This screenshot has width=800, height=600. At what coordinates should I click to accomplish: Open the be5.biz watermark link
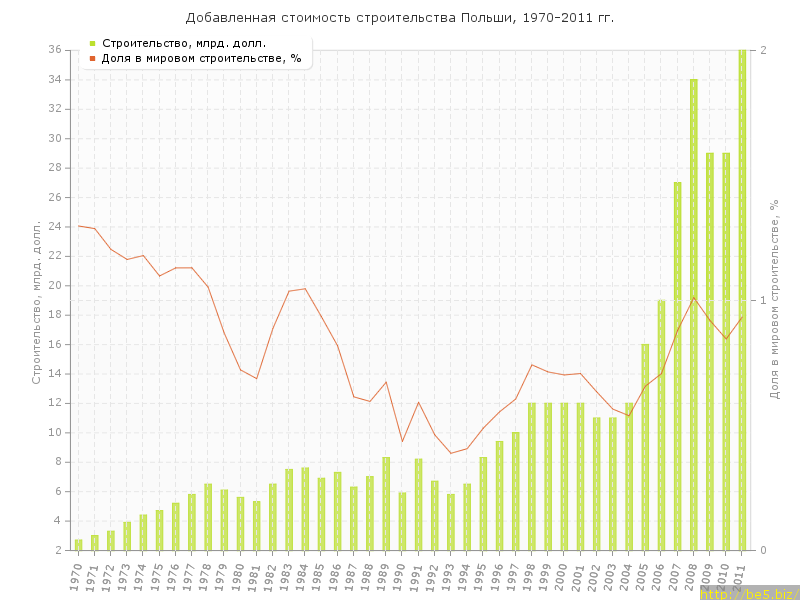[x=747, y=593]
